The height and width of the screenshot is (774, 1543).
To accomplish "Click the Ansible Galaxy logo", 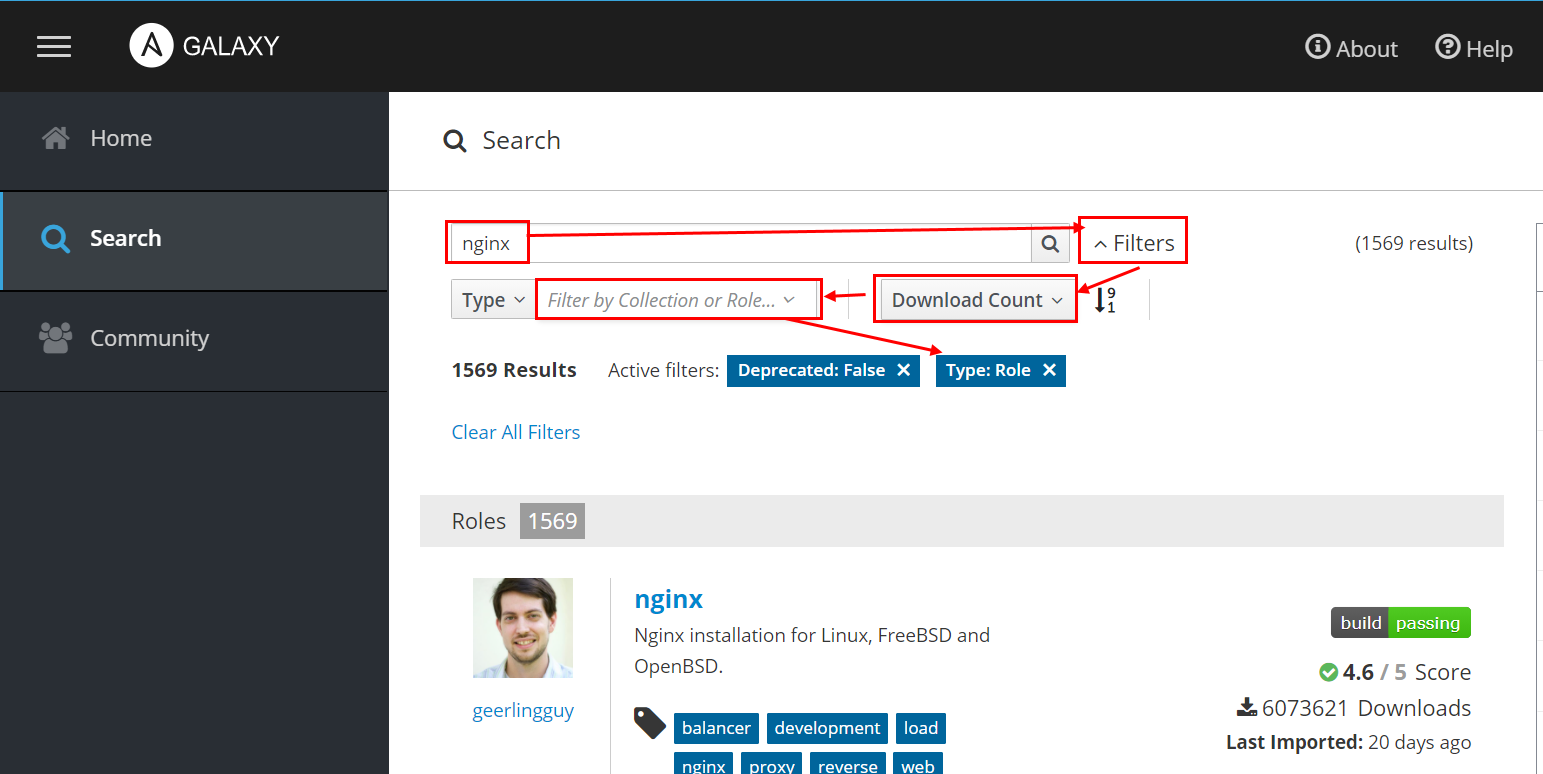I will [x=204, y=46].
